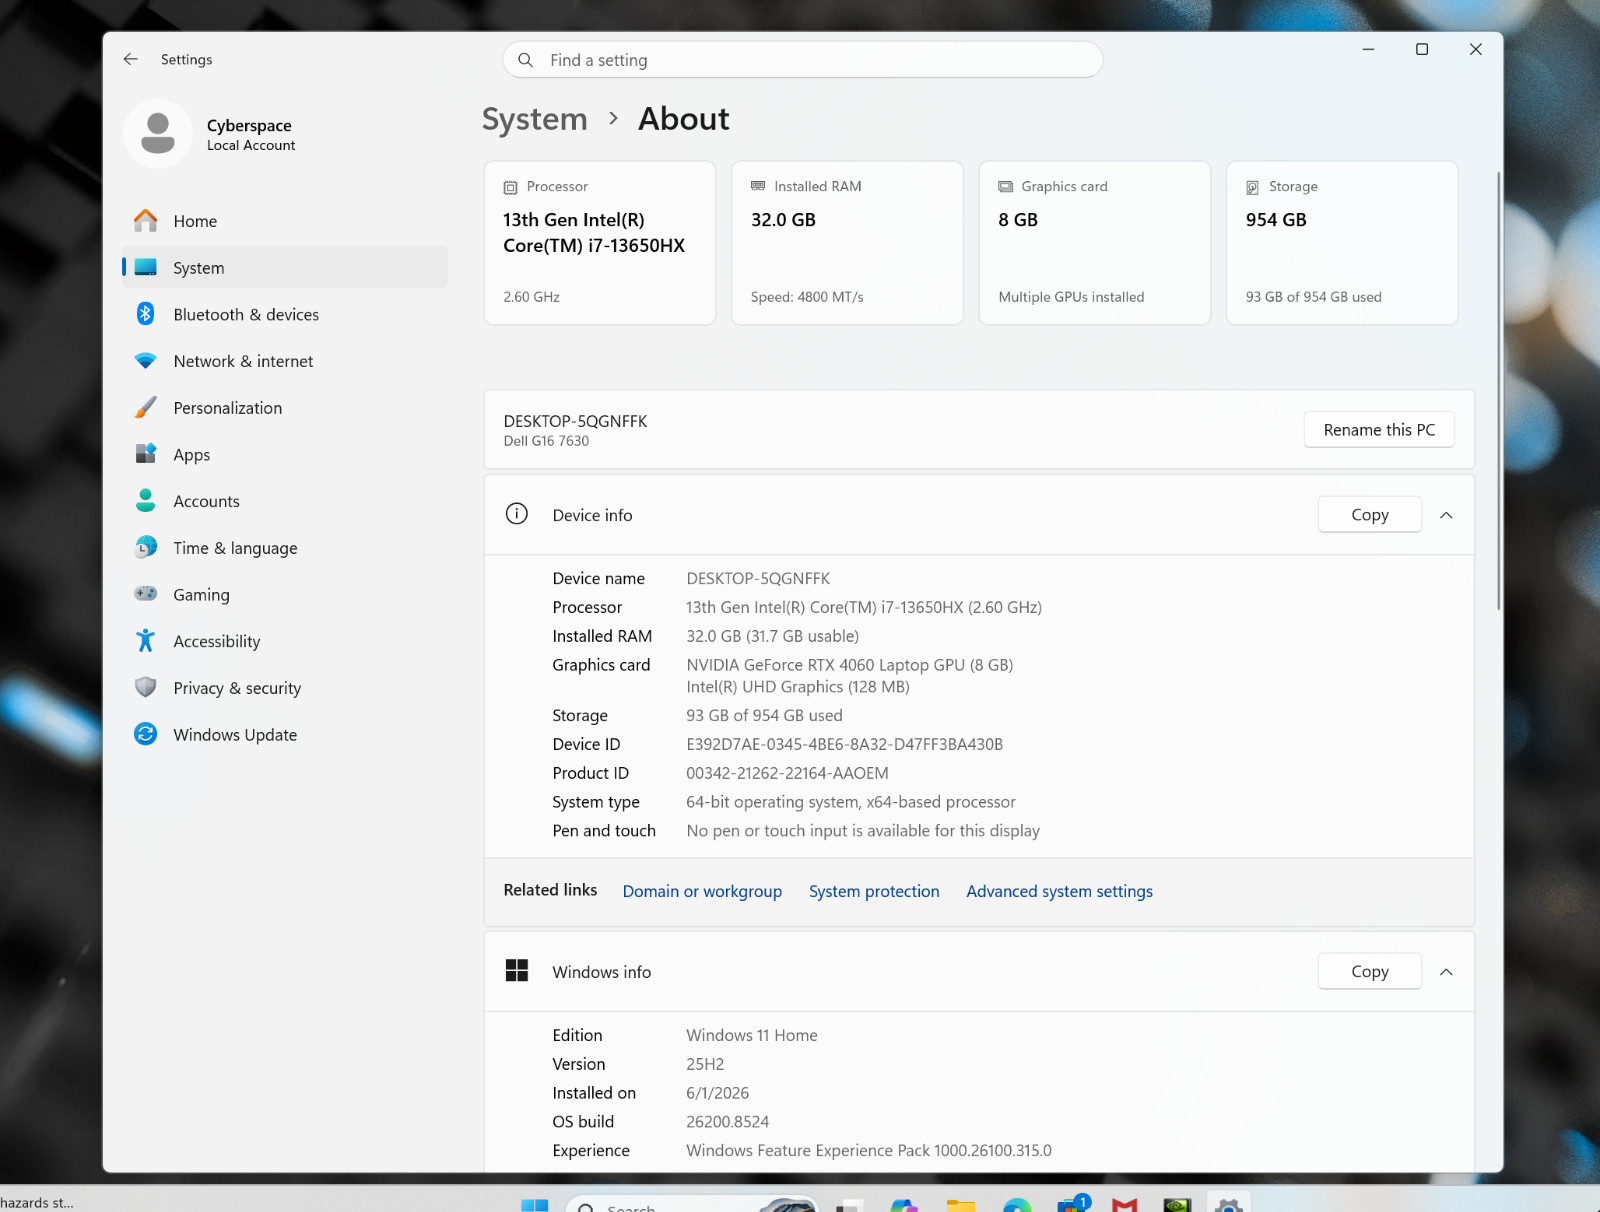The height and width of the screenshot is (1212, 1600).
Task: Click the text '32.0 GB (31.7 GB usable)'
Action: [772, 636]
